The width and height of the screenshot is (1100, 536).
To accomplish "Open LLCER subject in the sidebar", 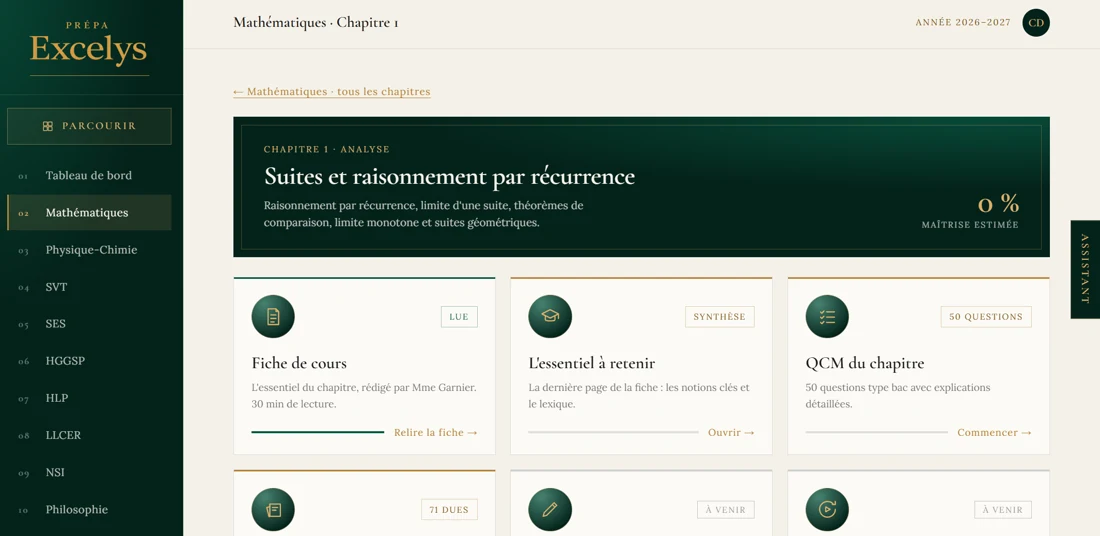I will (x=89, y=435).
